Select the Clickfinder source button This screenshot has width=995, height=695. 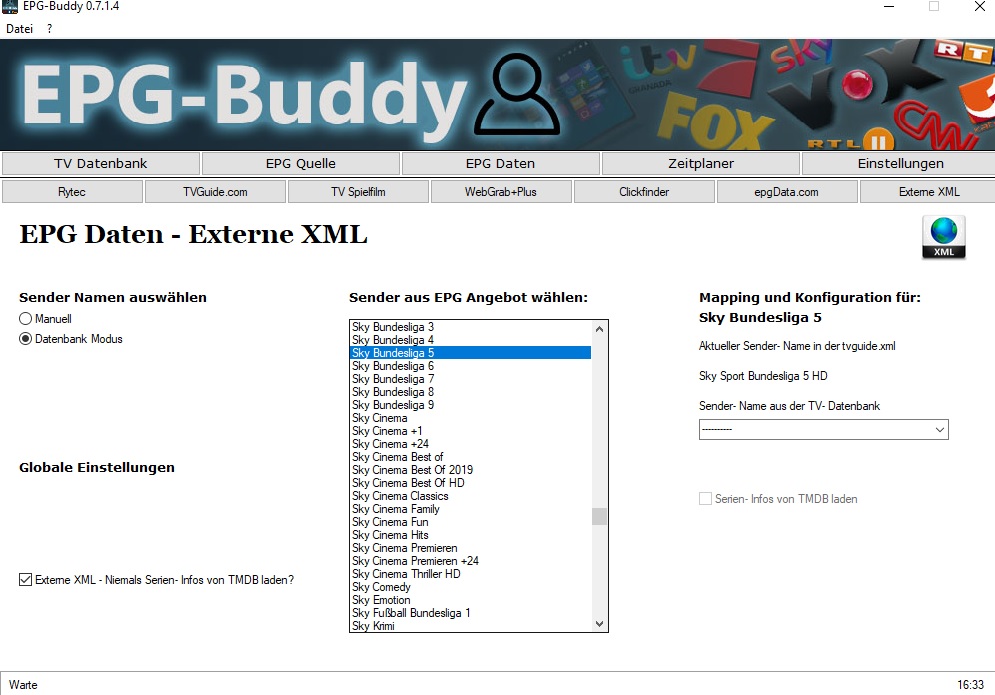tap(644, 192)
